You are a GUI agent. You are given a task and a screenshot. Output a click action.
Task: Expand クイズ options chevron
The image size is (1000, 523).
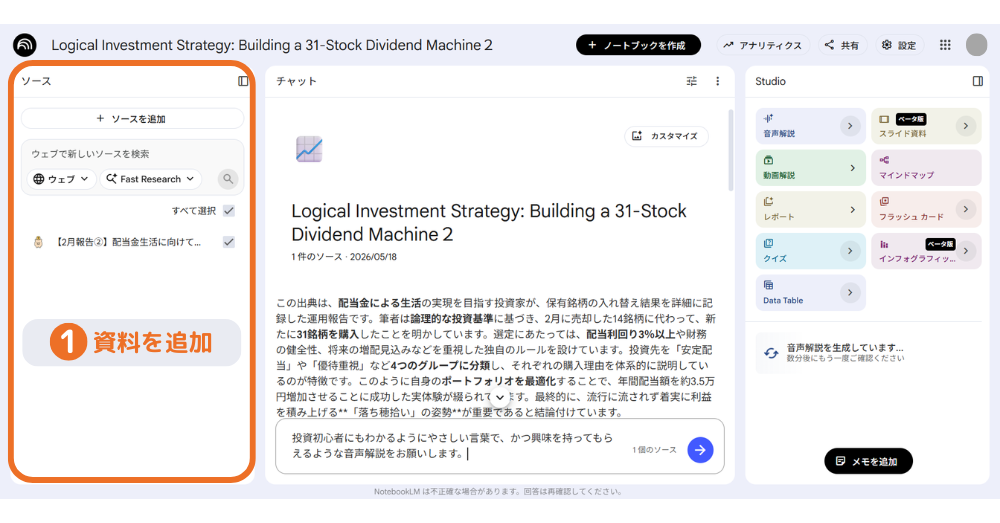click(849, 251)
